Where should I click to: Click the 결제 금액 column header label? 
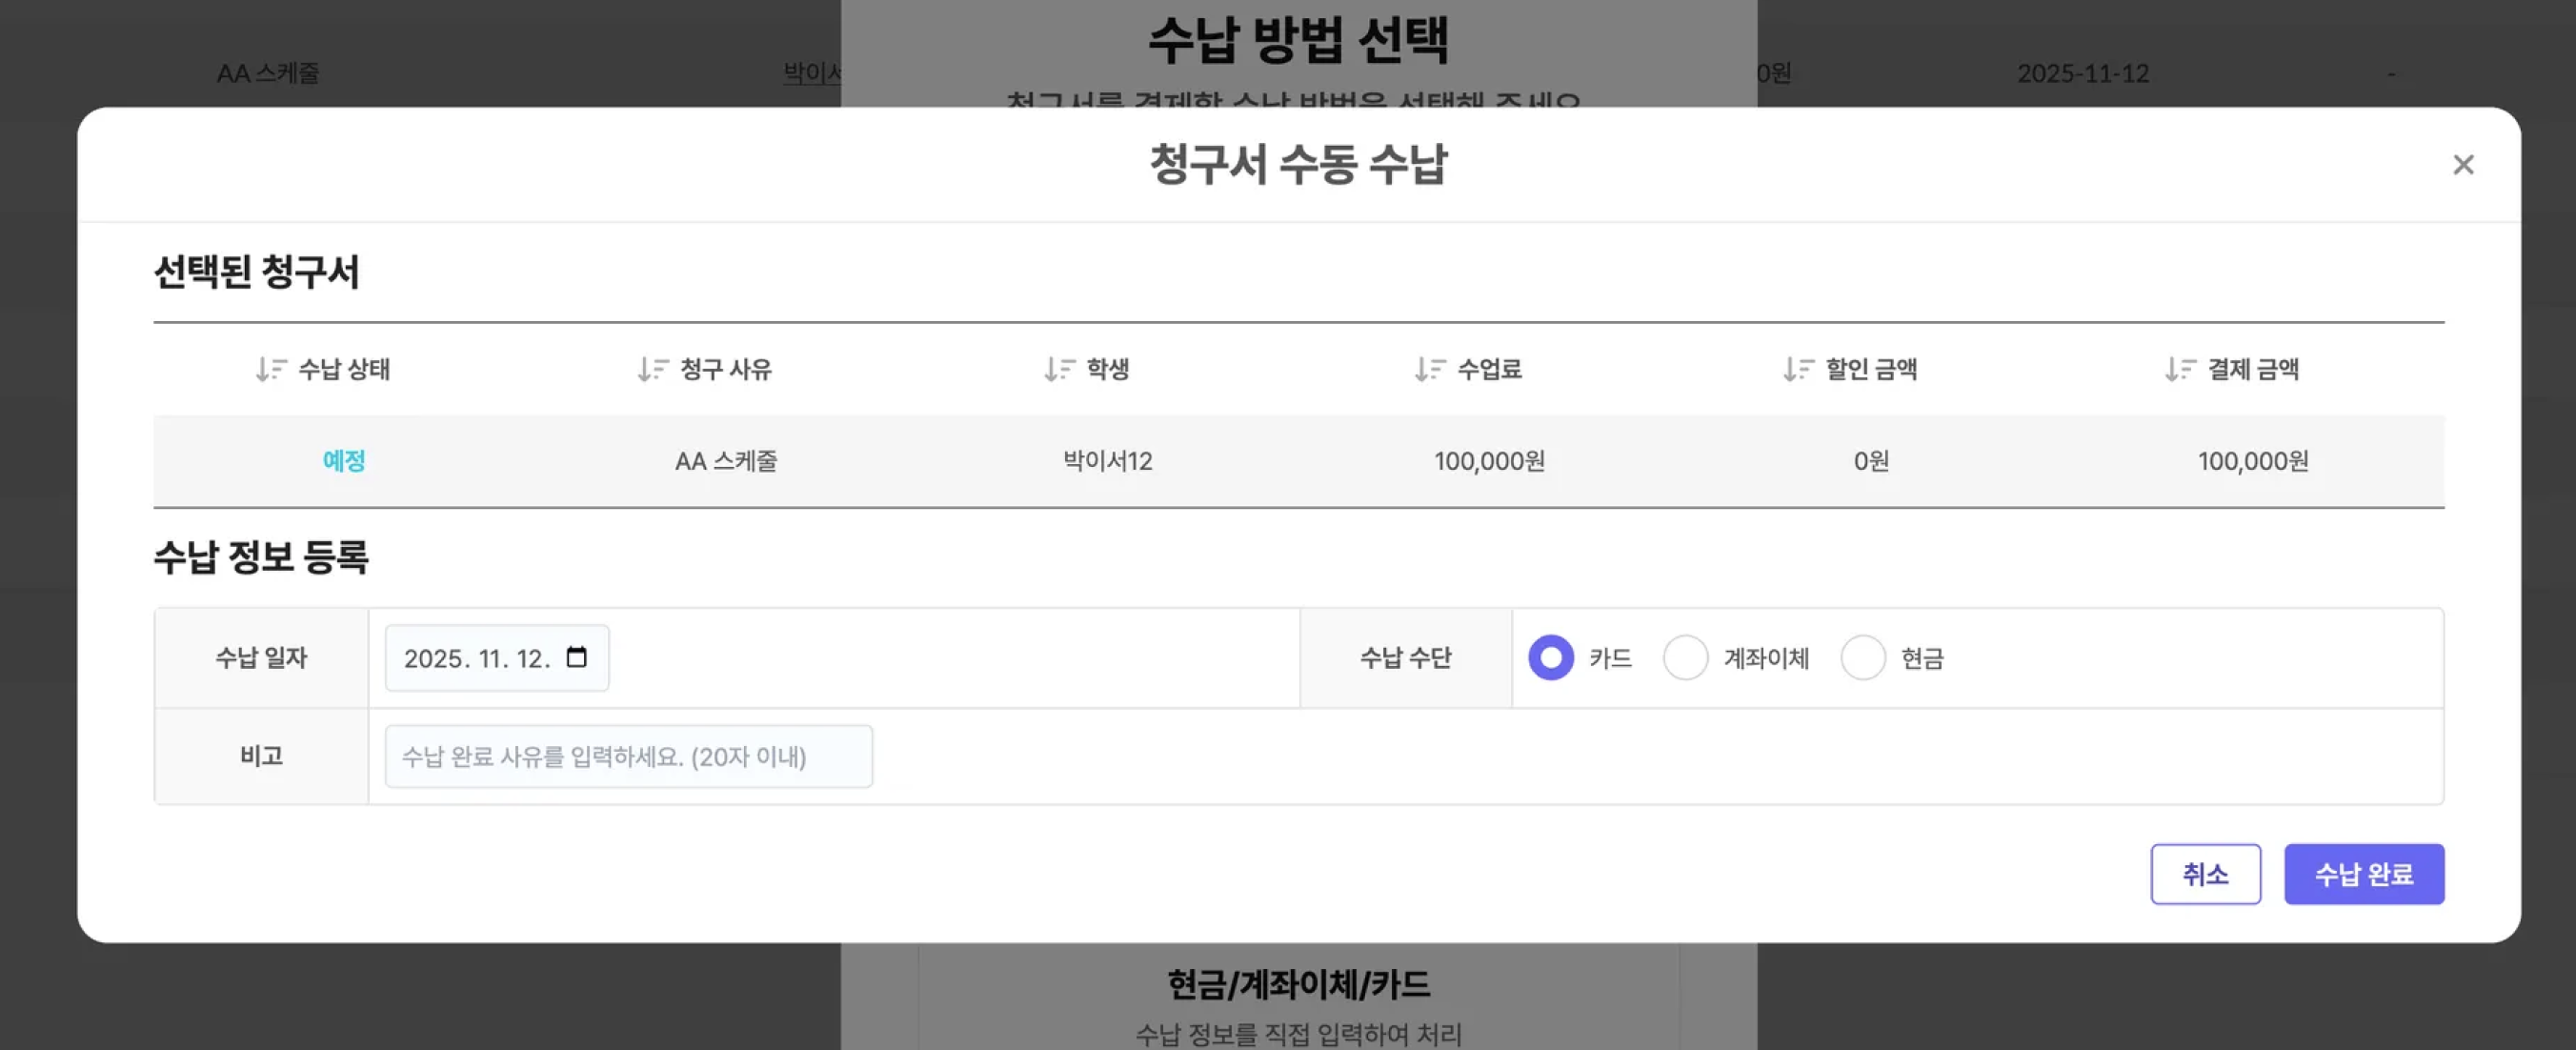point(2252,369)
